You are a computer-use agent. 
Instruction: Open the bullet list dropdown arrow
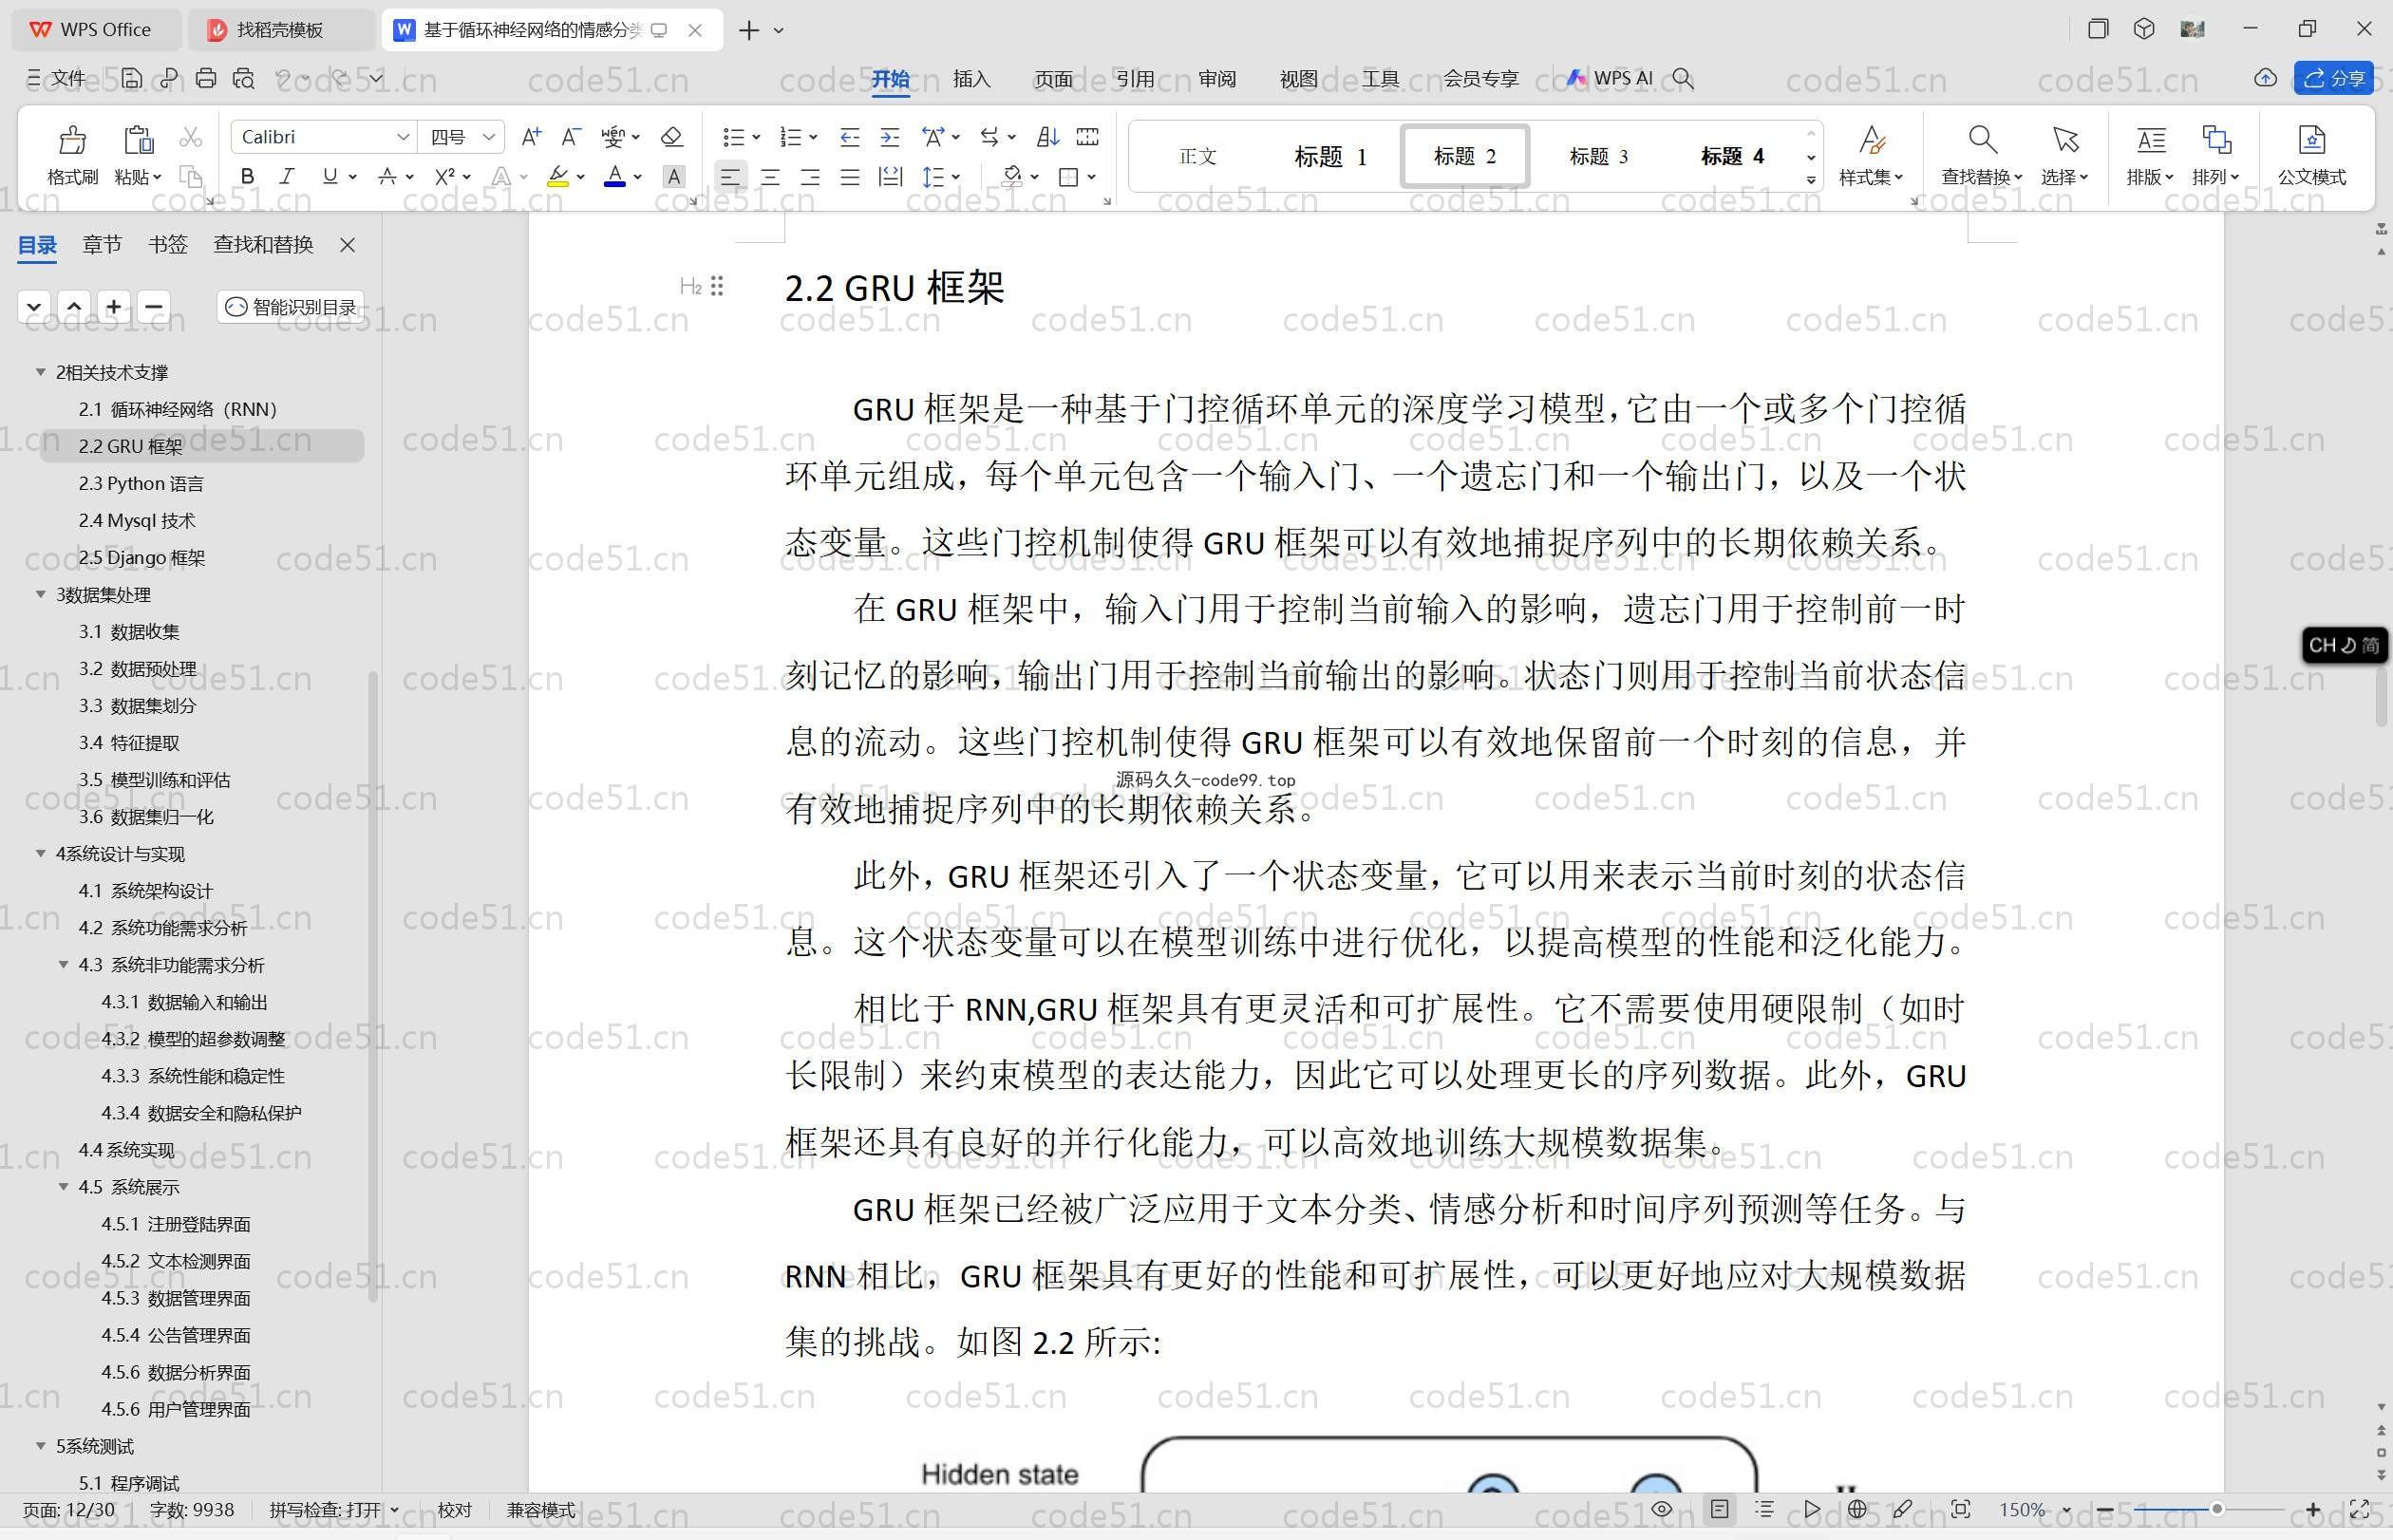coord(756,137)
